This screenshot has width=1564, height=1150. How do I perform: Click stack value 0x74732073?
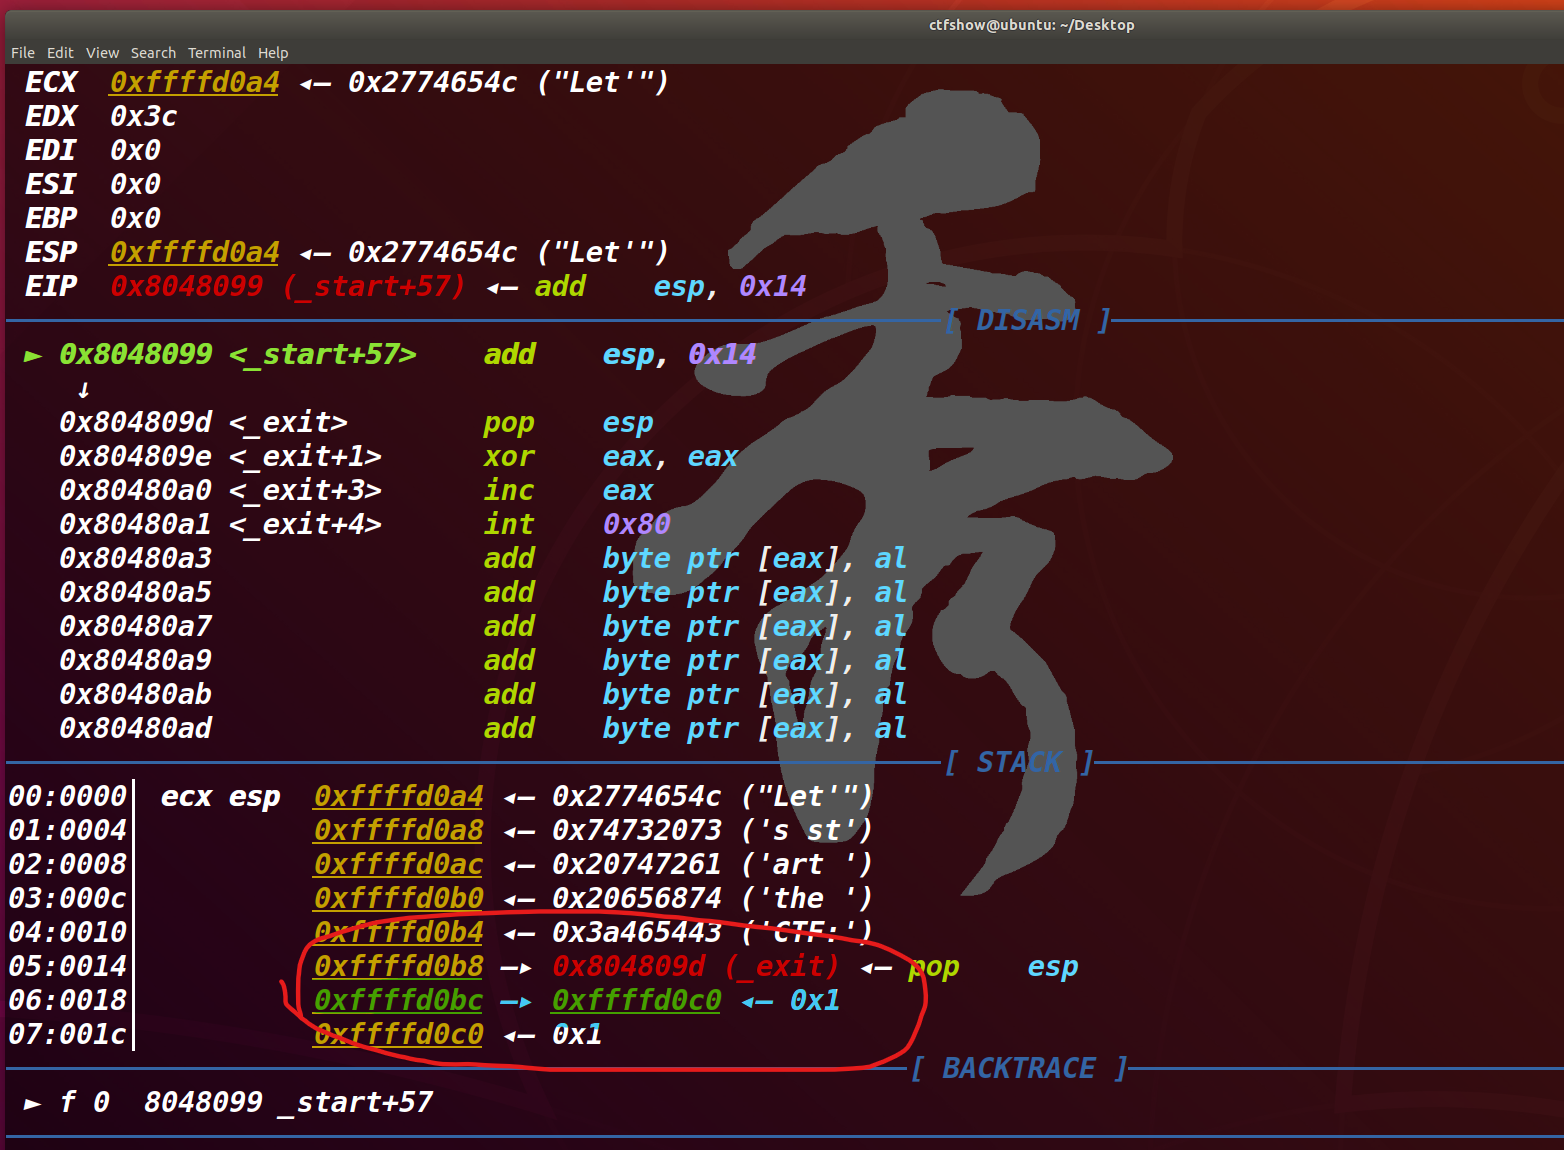636,830
